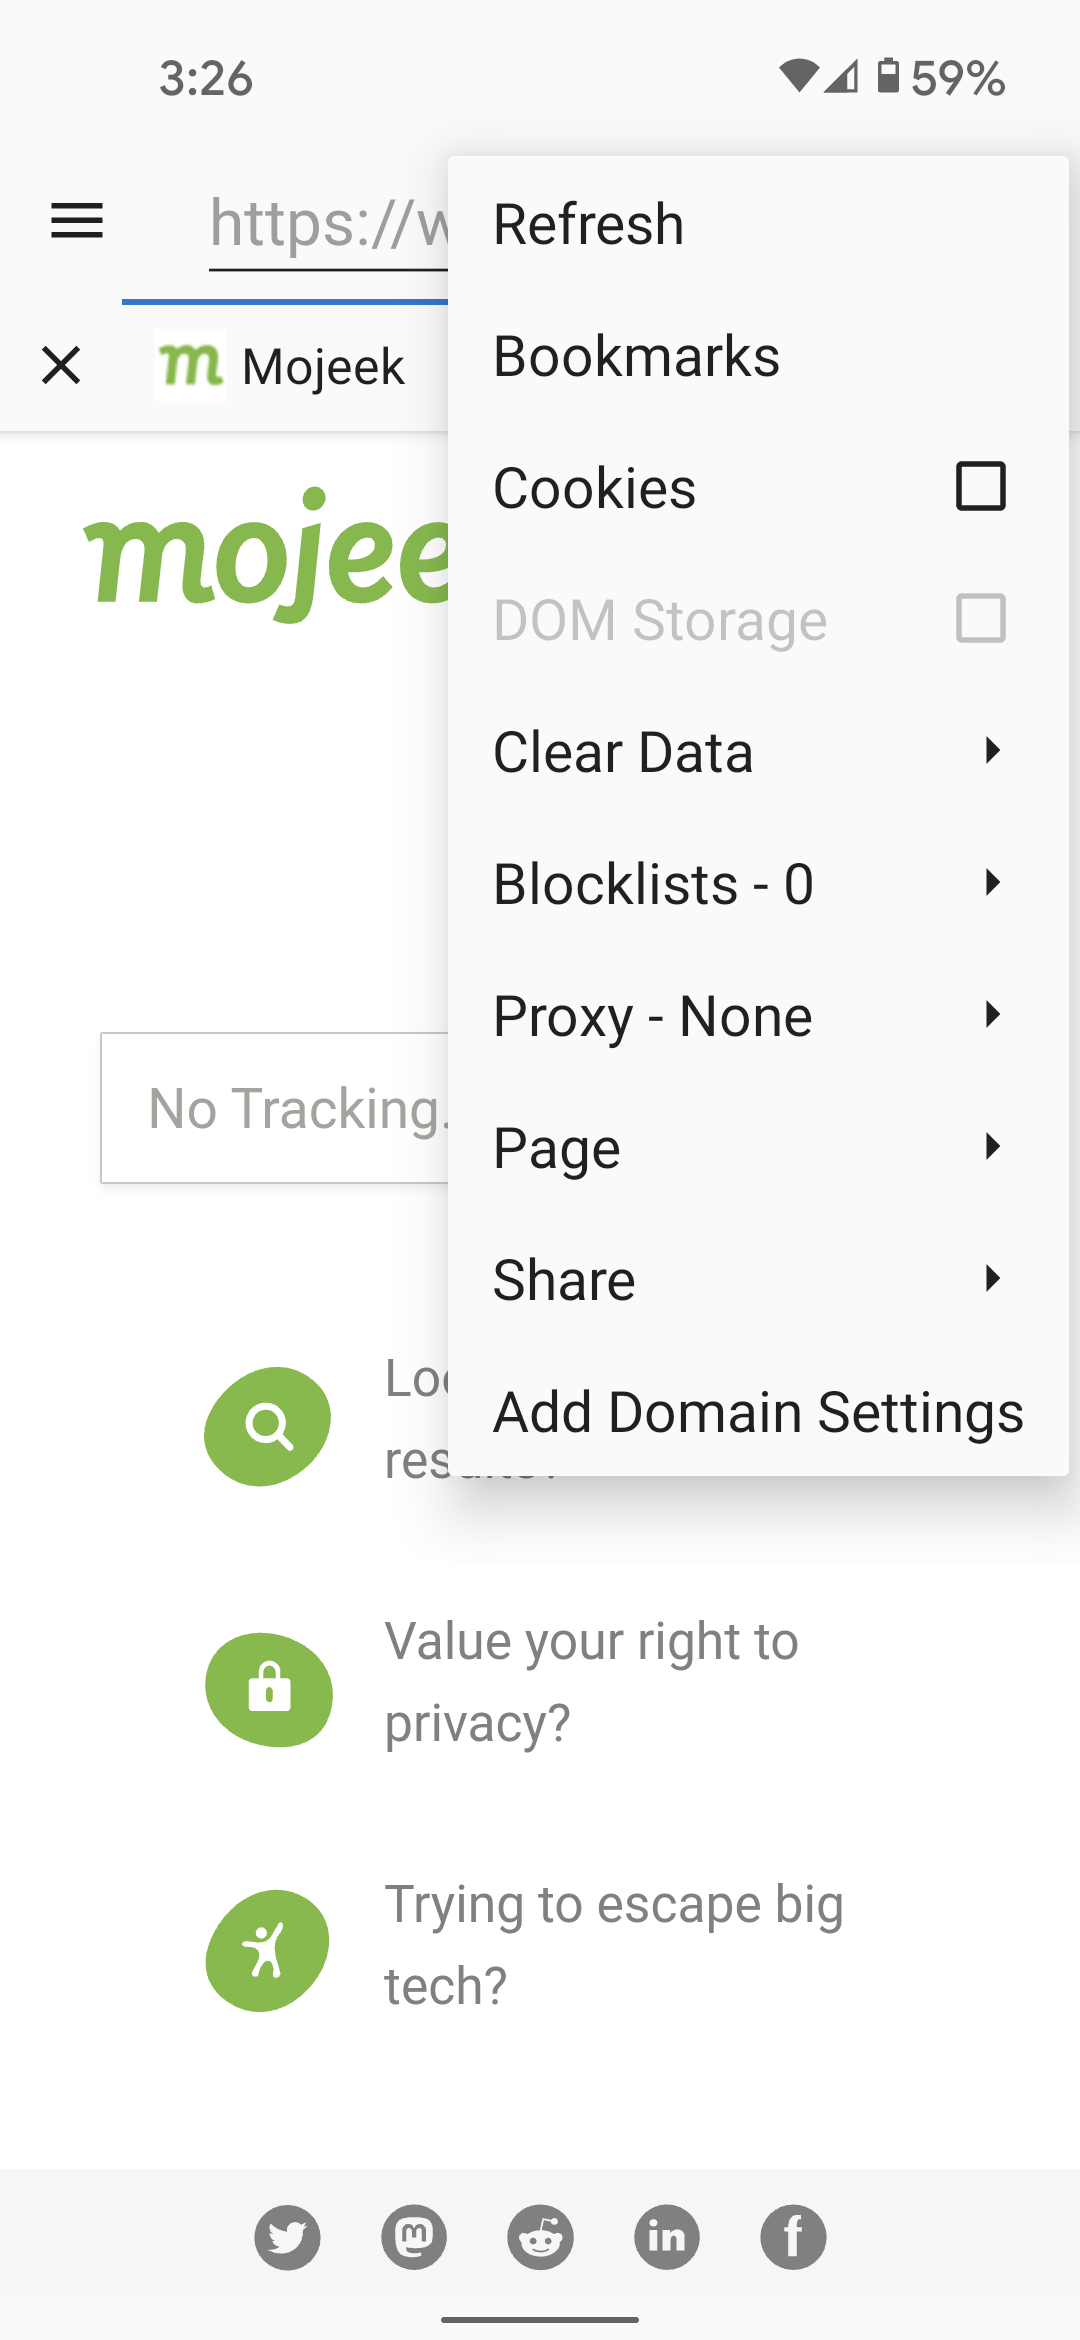Toggle the DOM Storage checkbox

[980, 619]
